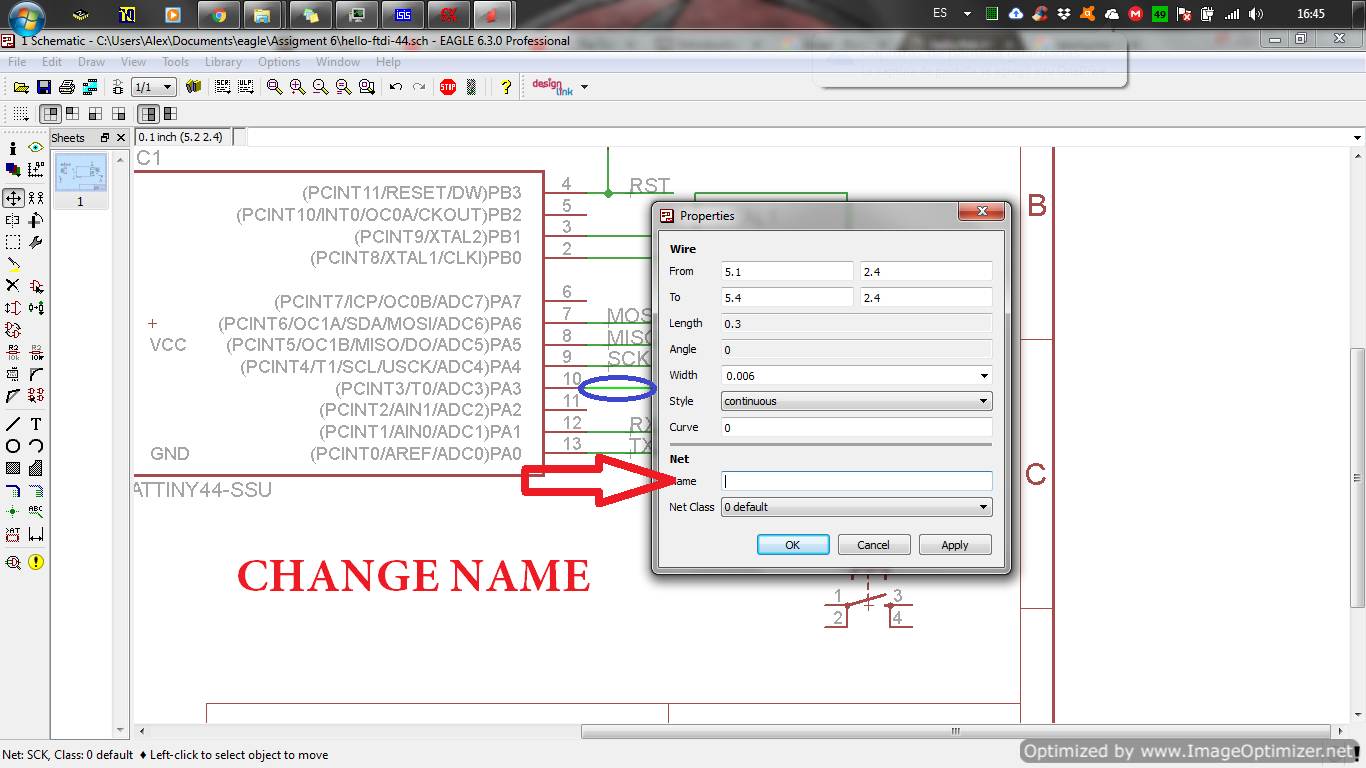Screen dimensions: 1366x768
Task: Open the Display layers tool icon
Action: pyautogui.click(x=13, y=170)
